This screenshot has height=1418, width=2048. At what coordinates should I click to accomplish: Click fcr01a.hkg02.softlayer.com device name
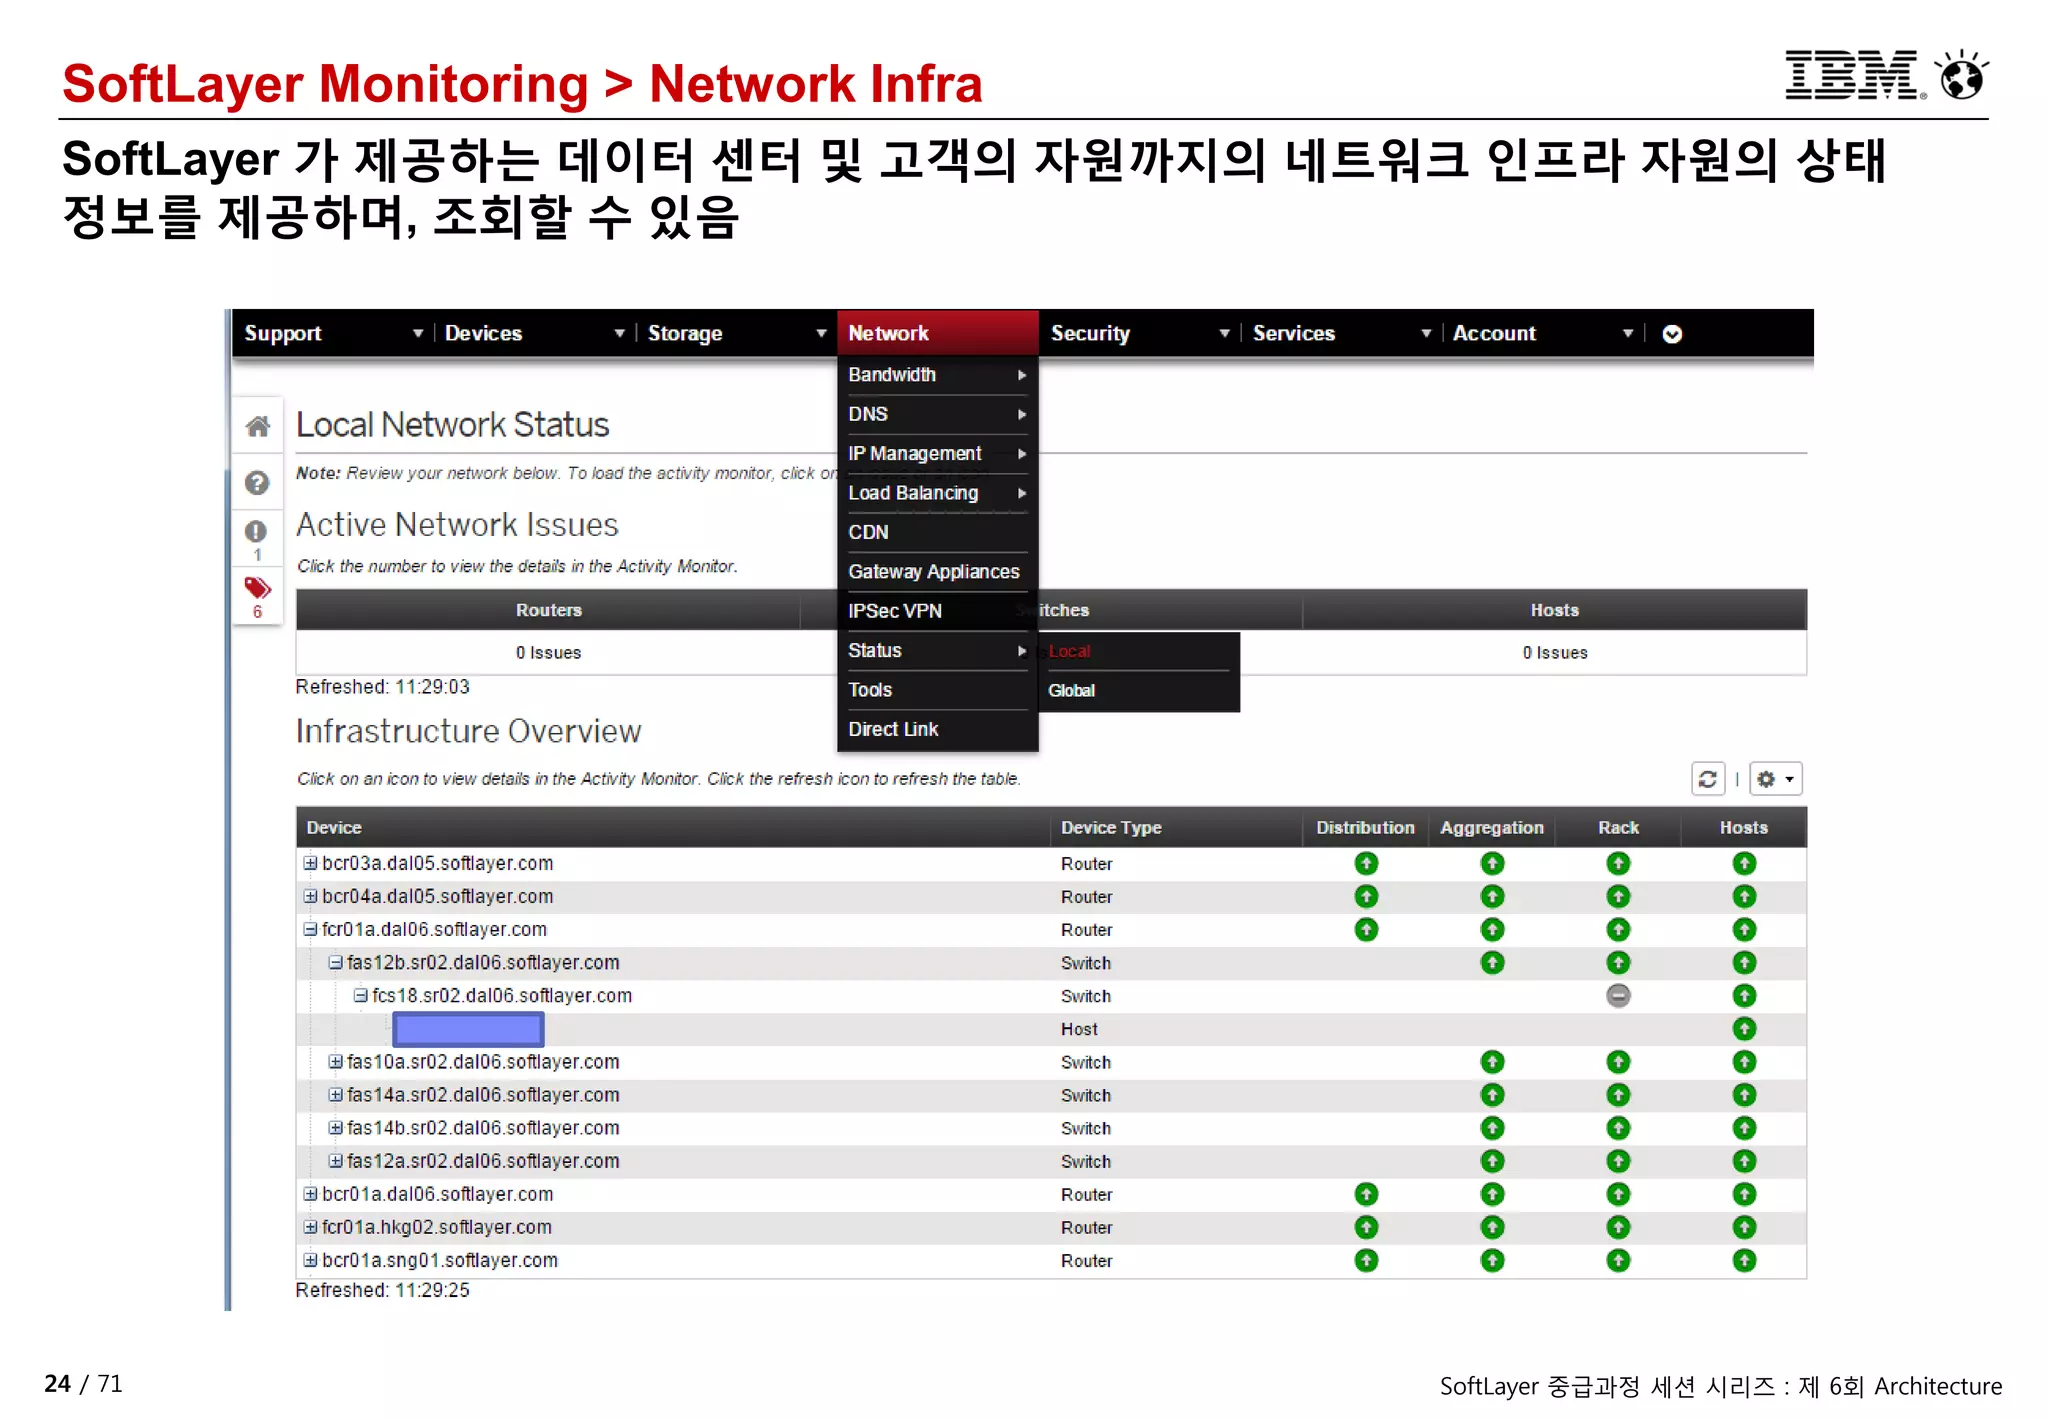point(436,1227)
